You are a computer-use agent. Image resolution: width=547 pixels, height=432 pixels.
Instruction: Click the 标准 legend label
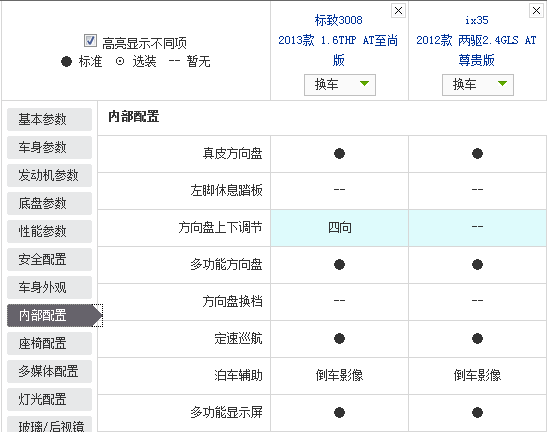coord(90,62)
